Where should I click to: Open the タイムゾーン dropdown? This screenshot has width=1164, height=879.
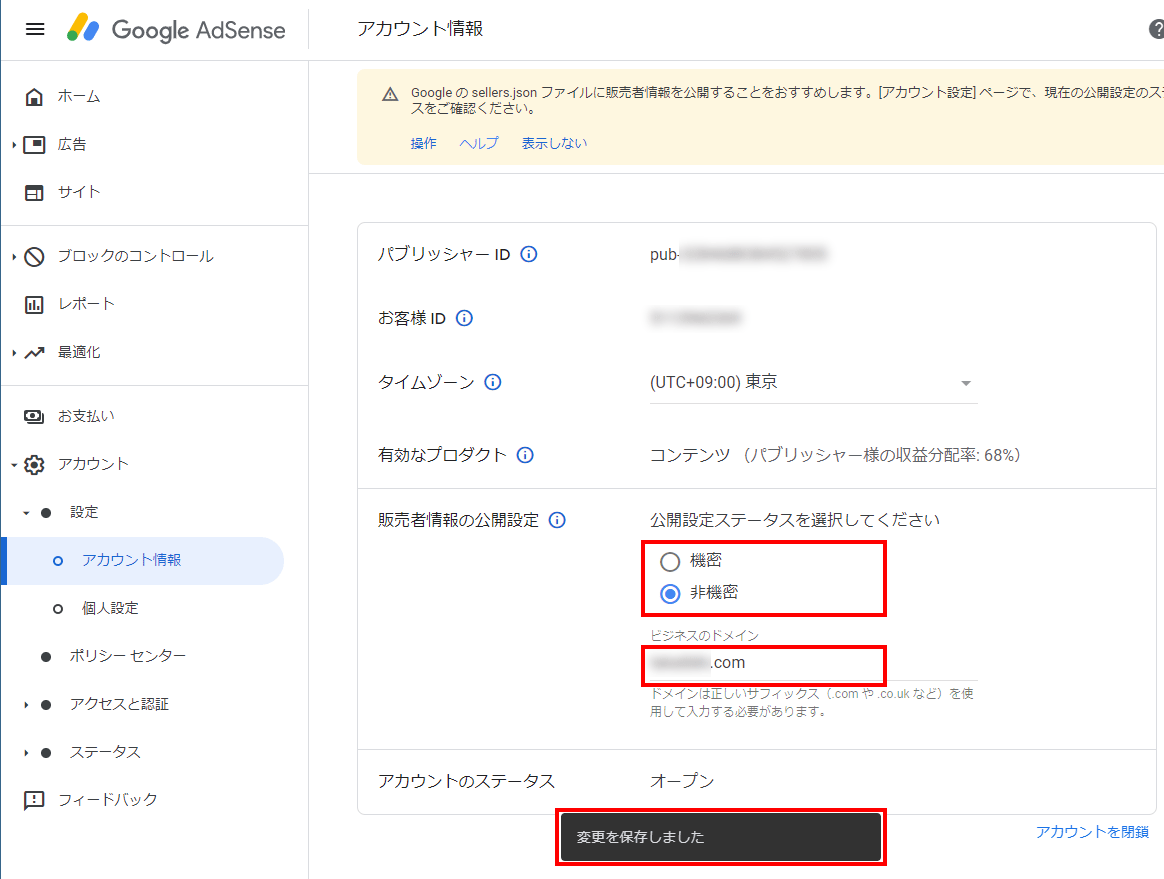(814, 383)
